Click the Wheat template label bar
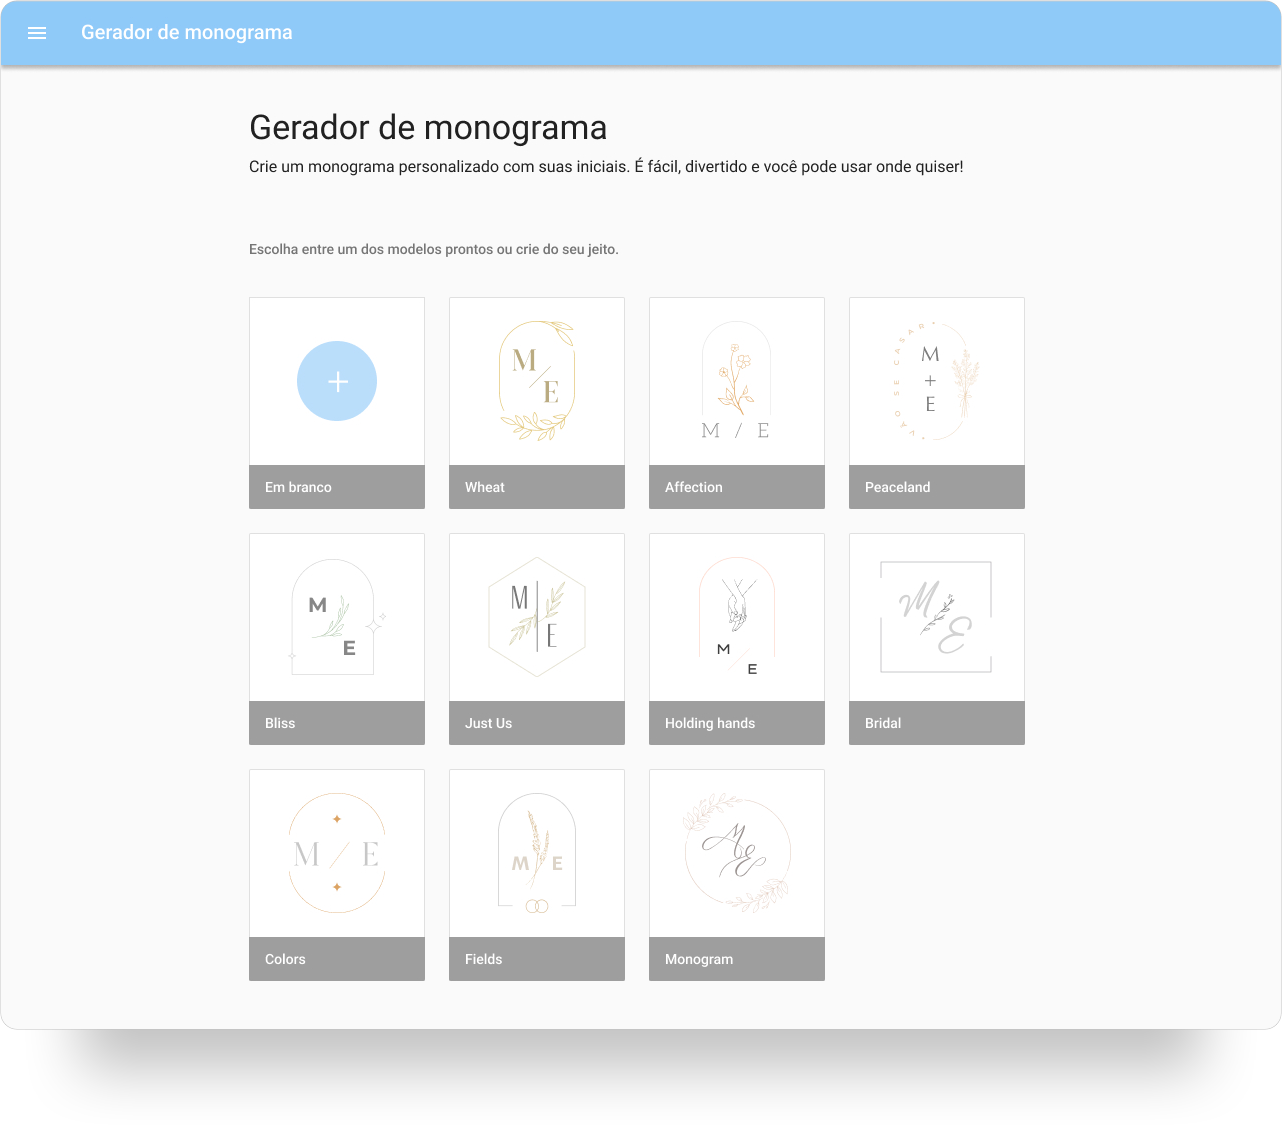1282x1130 pixels. pyautogui.click(x=536, y=487)
